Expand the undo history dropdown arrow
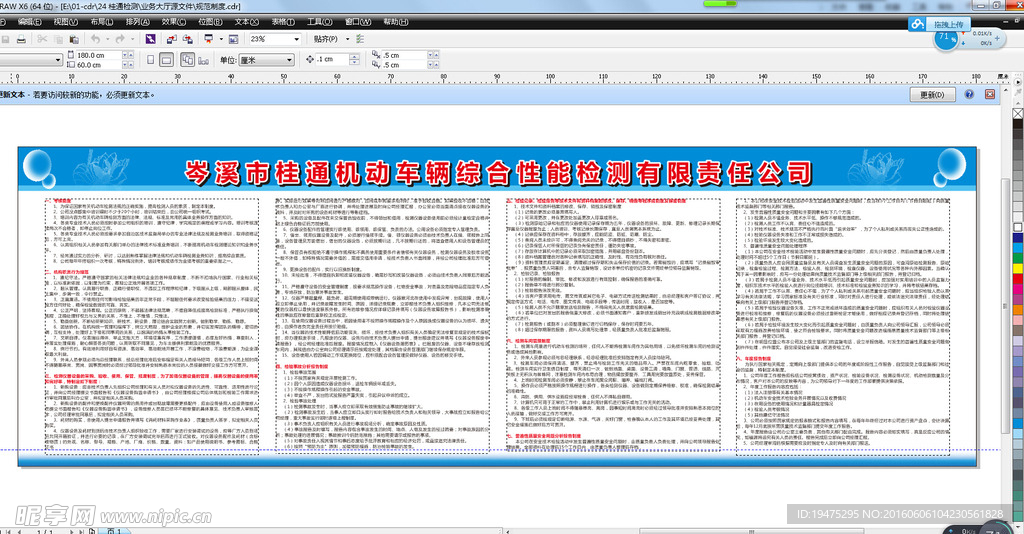Image resolution: width=1024 pixels, height=534 pixels. pos(107,39)
